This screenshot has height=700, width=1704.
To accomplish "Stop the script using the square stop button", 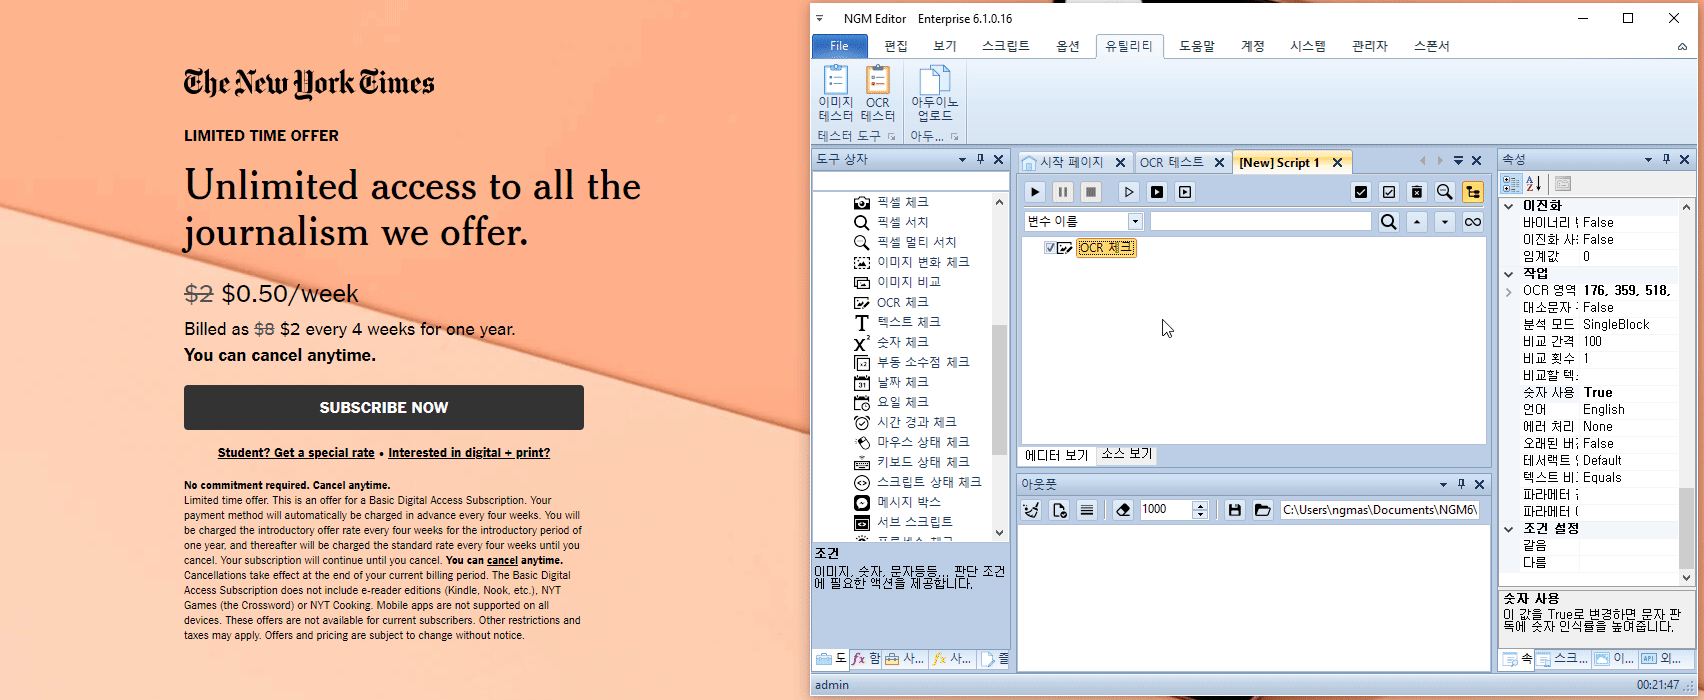I will coord(1091,192).
